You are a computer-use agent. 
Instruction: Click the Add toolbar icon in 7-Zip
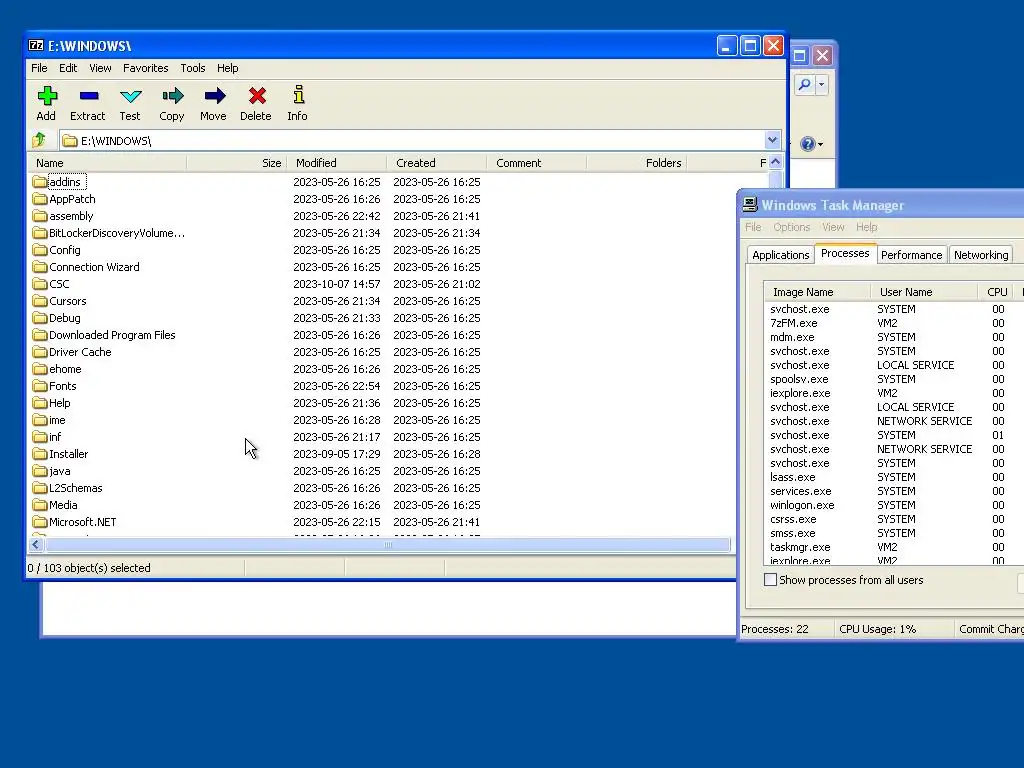(x=47, y=96)
